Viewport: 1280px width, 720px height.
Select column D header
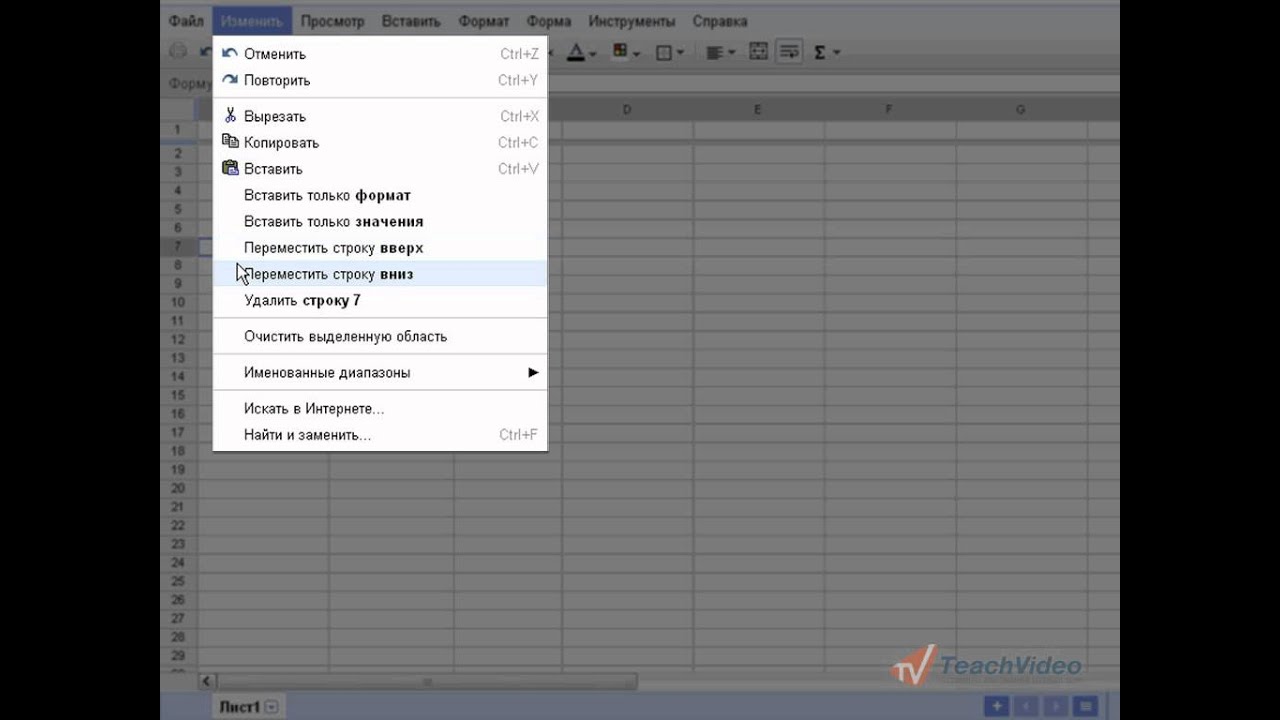click(x=627, y=109)
